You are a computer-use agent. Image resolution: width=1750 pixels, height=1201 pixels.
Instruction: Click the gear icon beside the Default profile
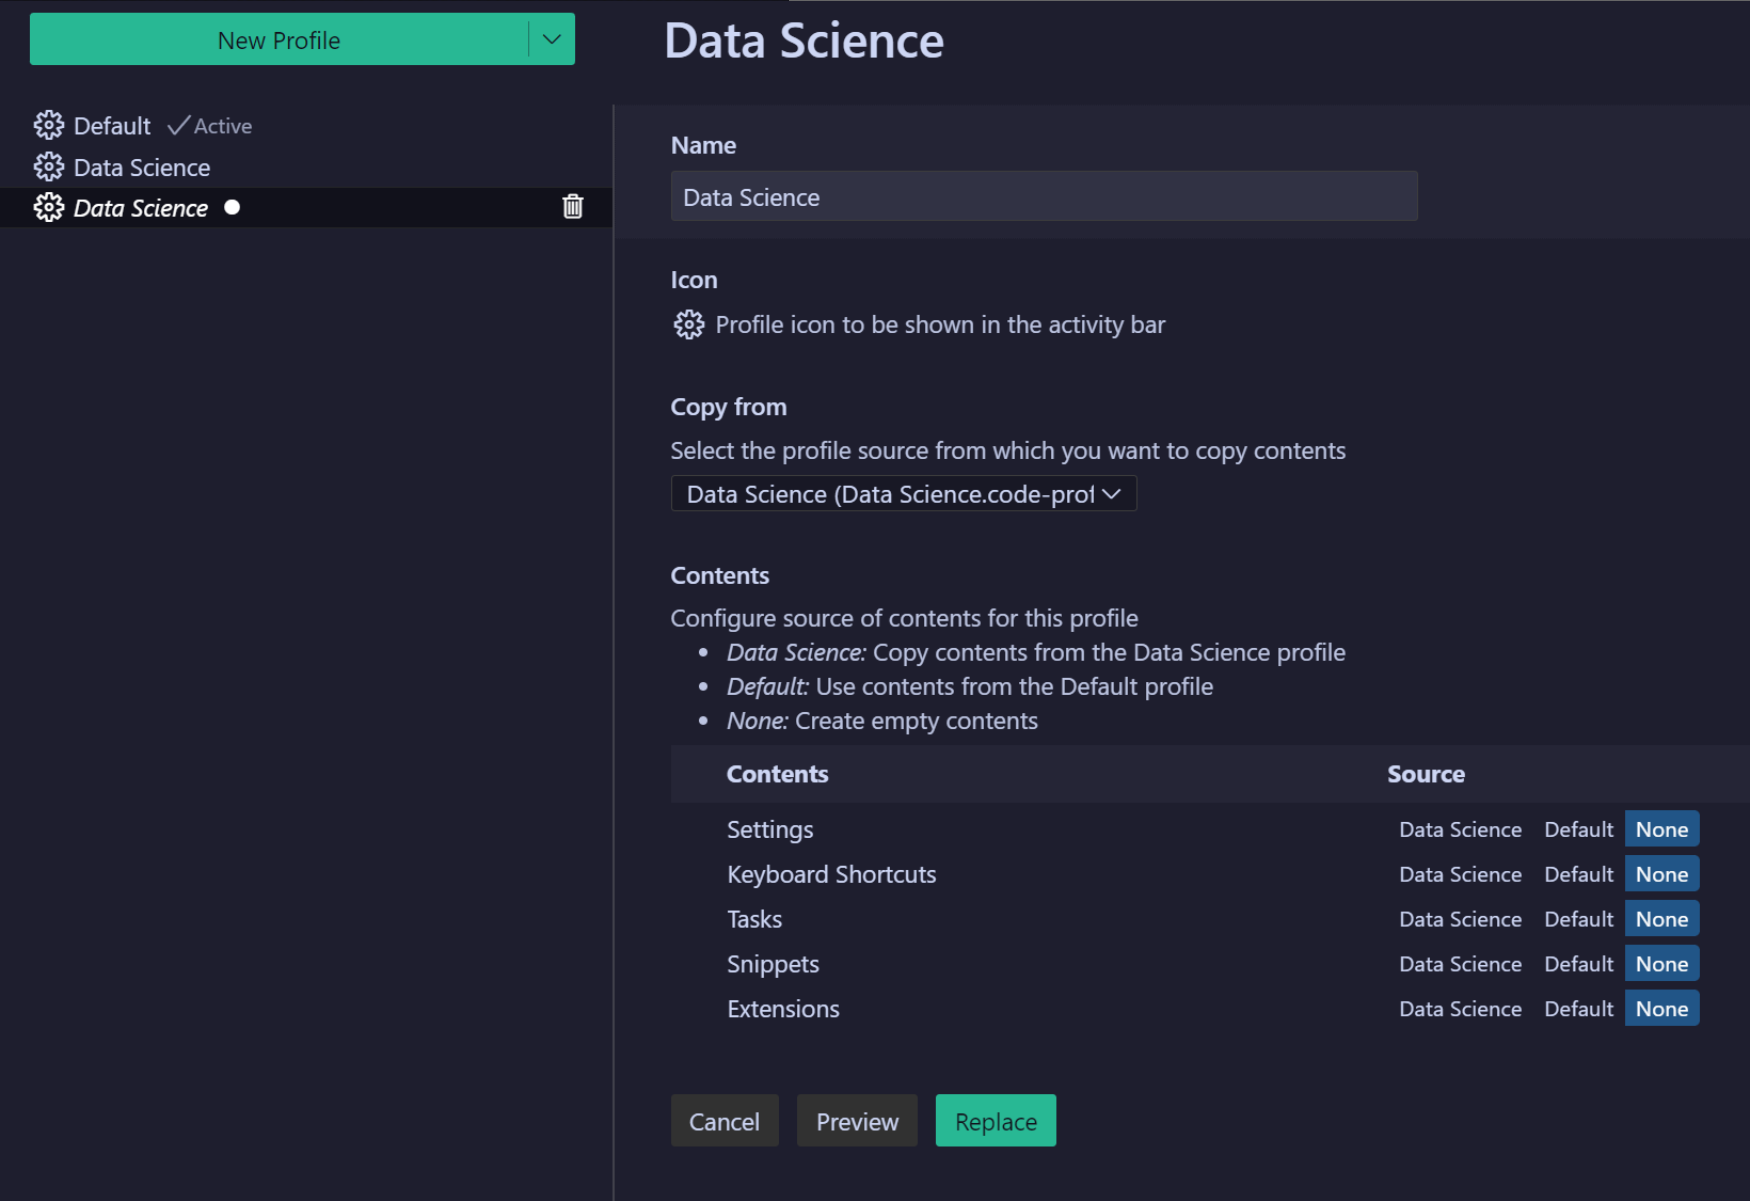47,125
